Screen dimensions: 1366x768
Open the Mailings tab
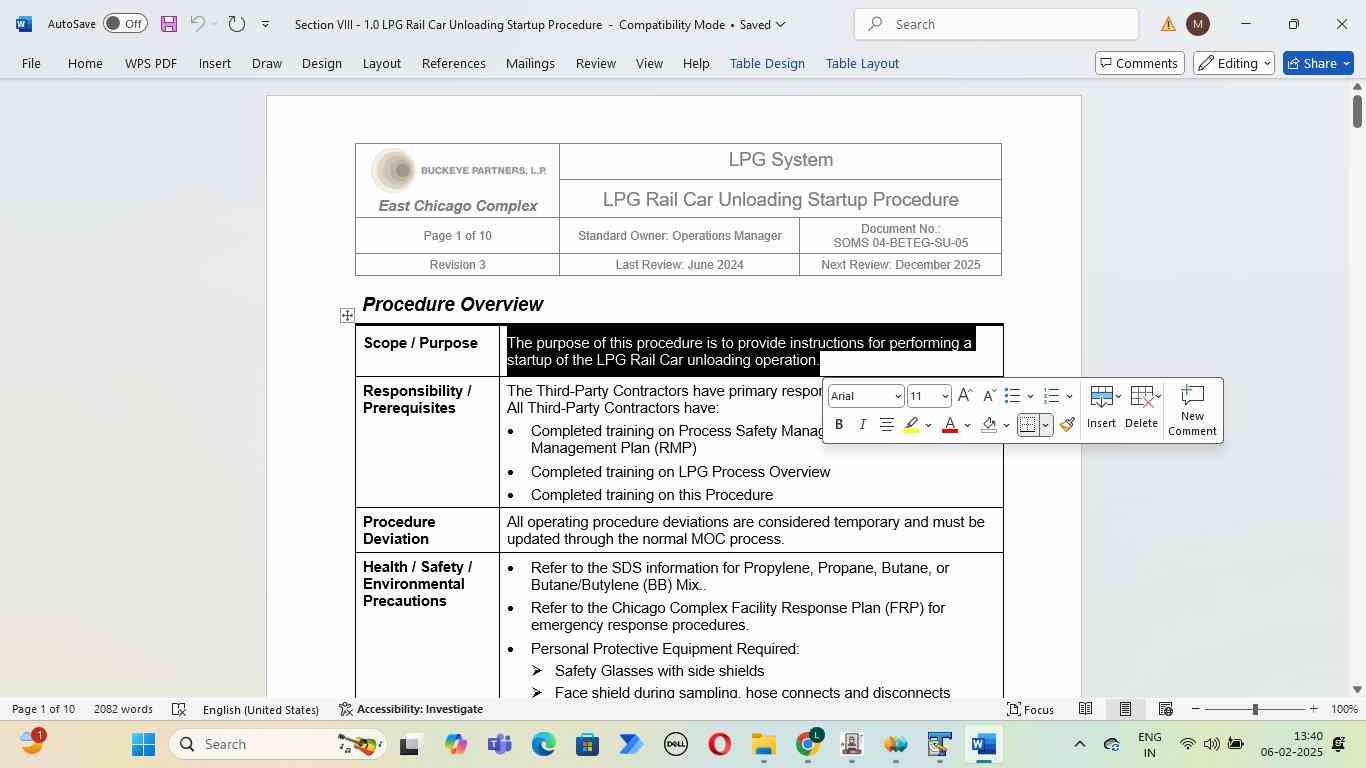tap(530, 63)
